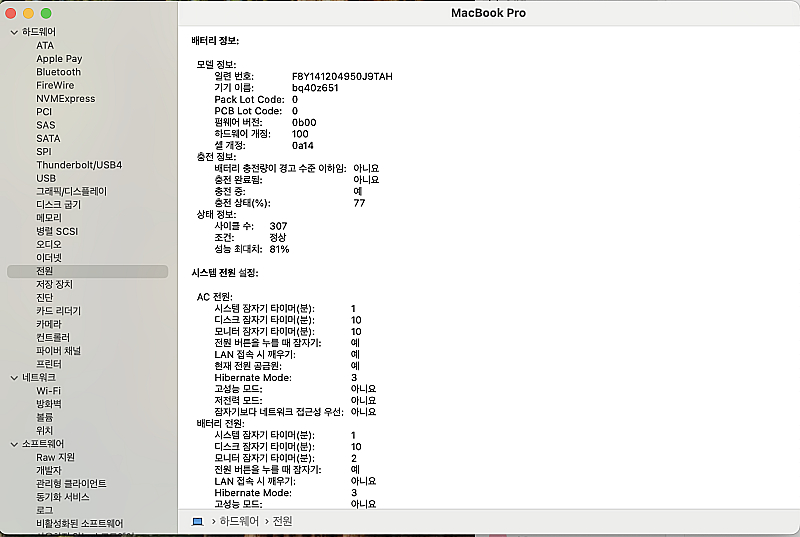Select SPI in the sidebar
Viewport: 800px width, 537px height.
click(44, 151)
